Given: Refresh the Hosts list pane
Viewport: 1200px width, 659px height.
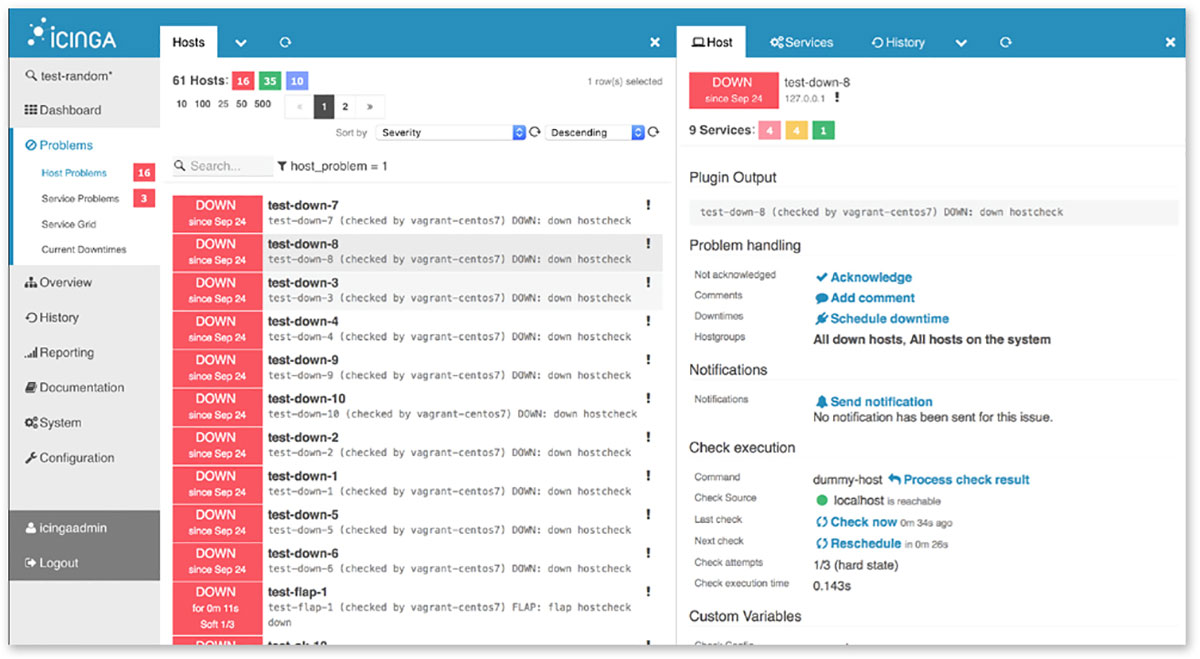Looking at the screenshot, I should [285, 42].
